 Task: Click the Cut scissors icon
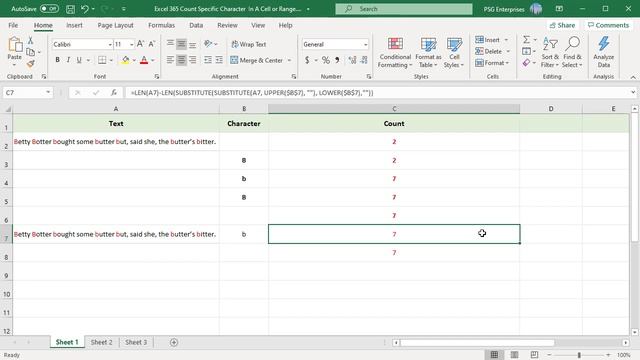[30, 40]
